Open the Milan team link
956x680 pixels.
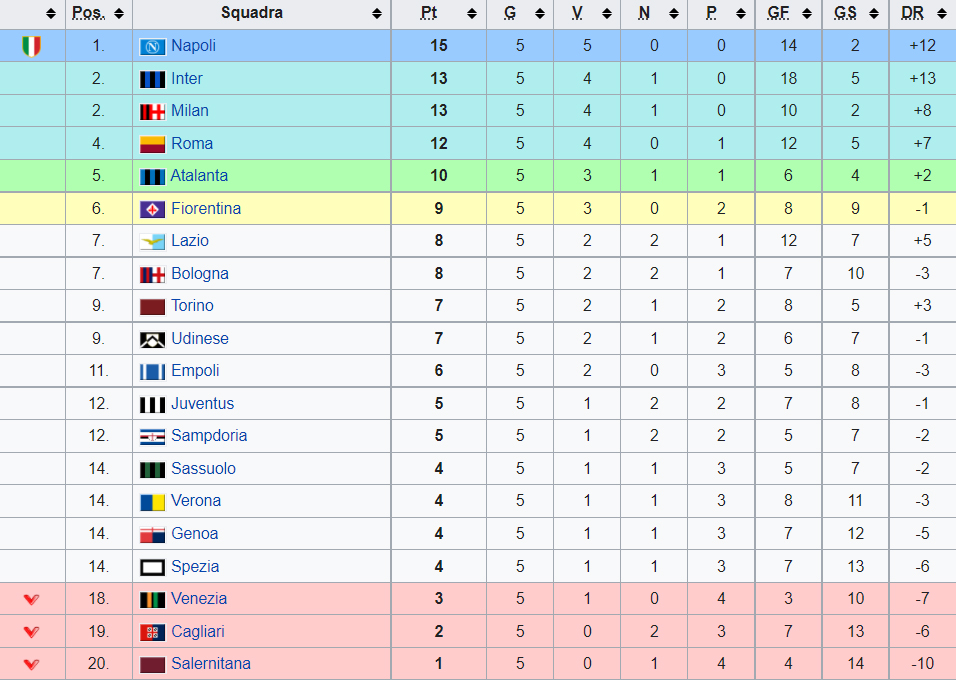pyautogui.click(x=190, y=110)
